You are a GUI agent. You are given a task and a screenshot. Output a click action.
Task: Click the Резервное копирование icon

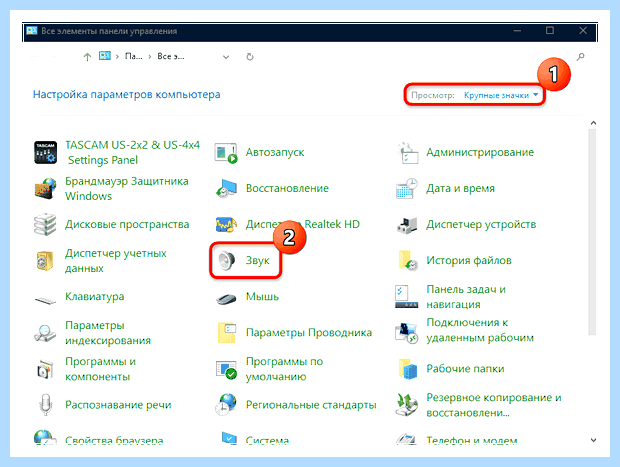pos(406,405)
